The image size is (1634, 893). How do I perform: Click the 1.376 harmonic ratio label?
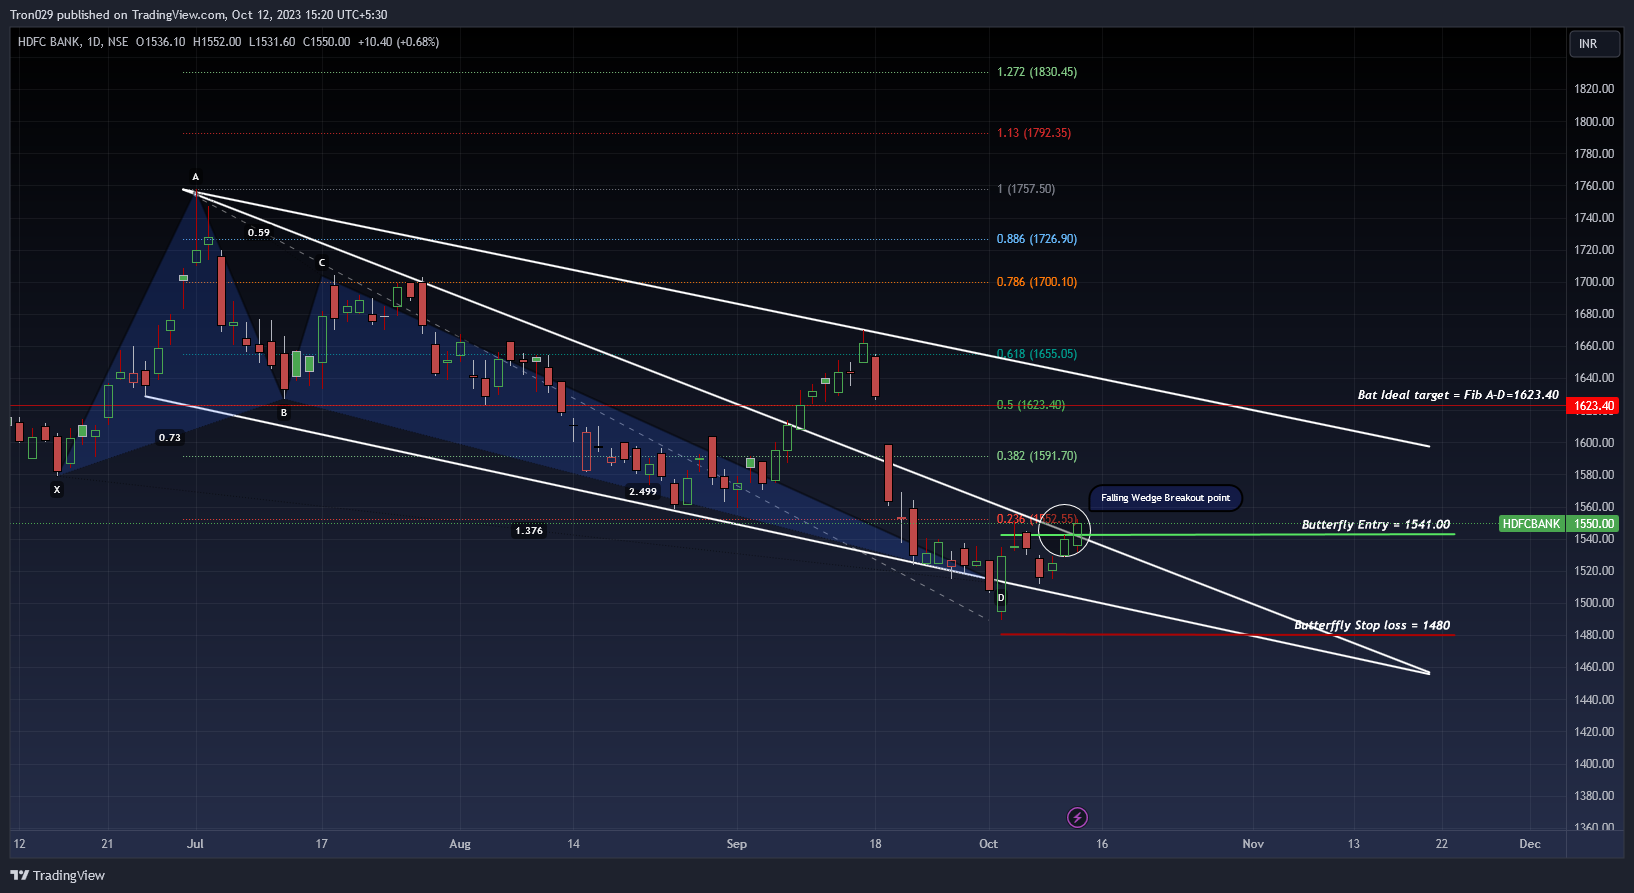pos(529,530)
